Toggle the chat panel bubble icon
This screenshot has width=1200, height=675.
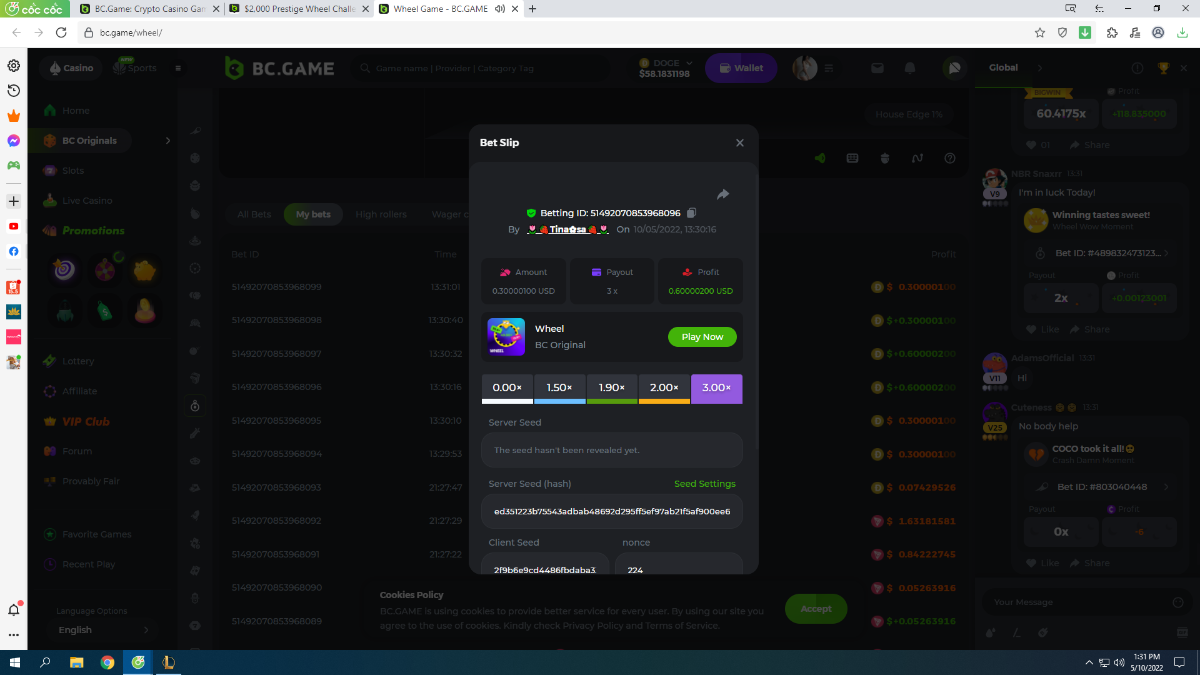[x=955, y=68]
